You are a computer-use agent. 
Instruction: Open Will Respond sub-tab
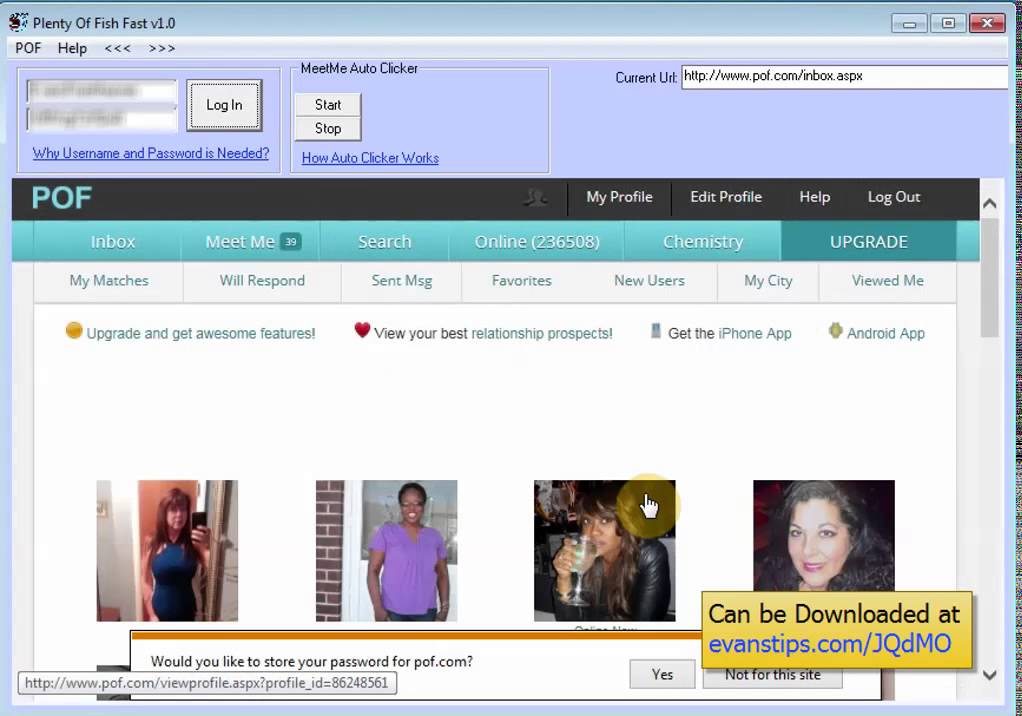pyautogui.click(x=262, y=281)
